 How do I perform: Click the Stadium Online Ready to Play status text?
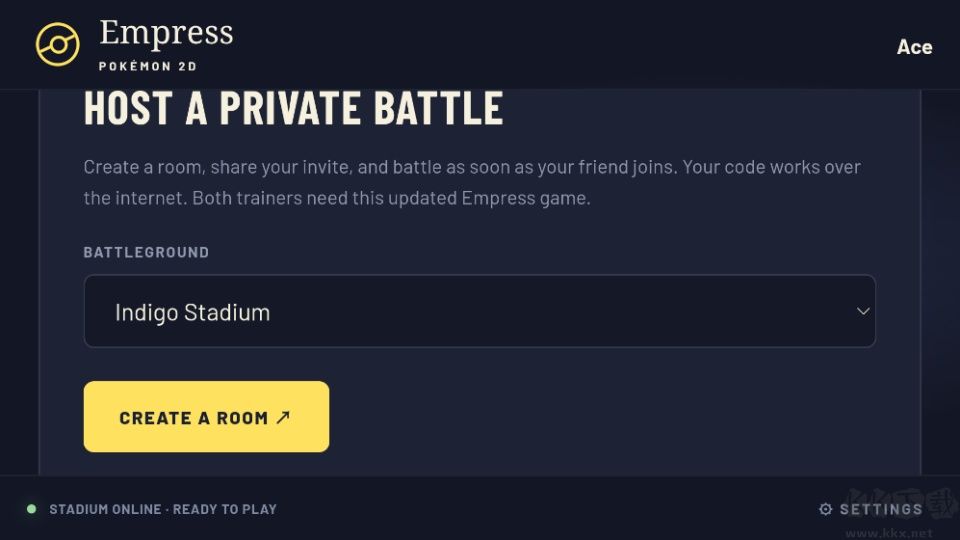click(163, 509)
